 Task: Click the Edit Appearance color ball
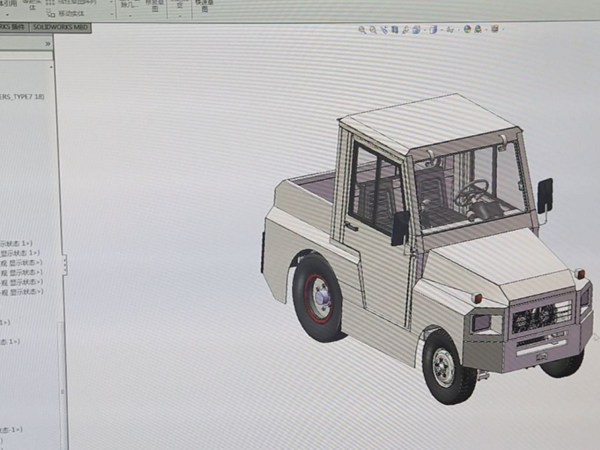click(x=468, y=30)
